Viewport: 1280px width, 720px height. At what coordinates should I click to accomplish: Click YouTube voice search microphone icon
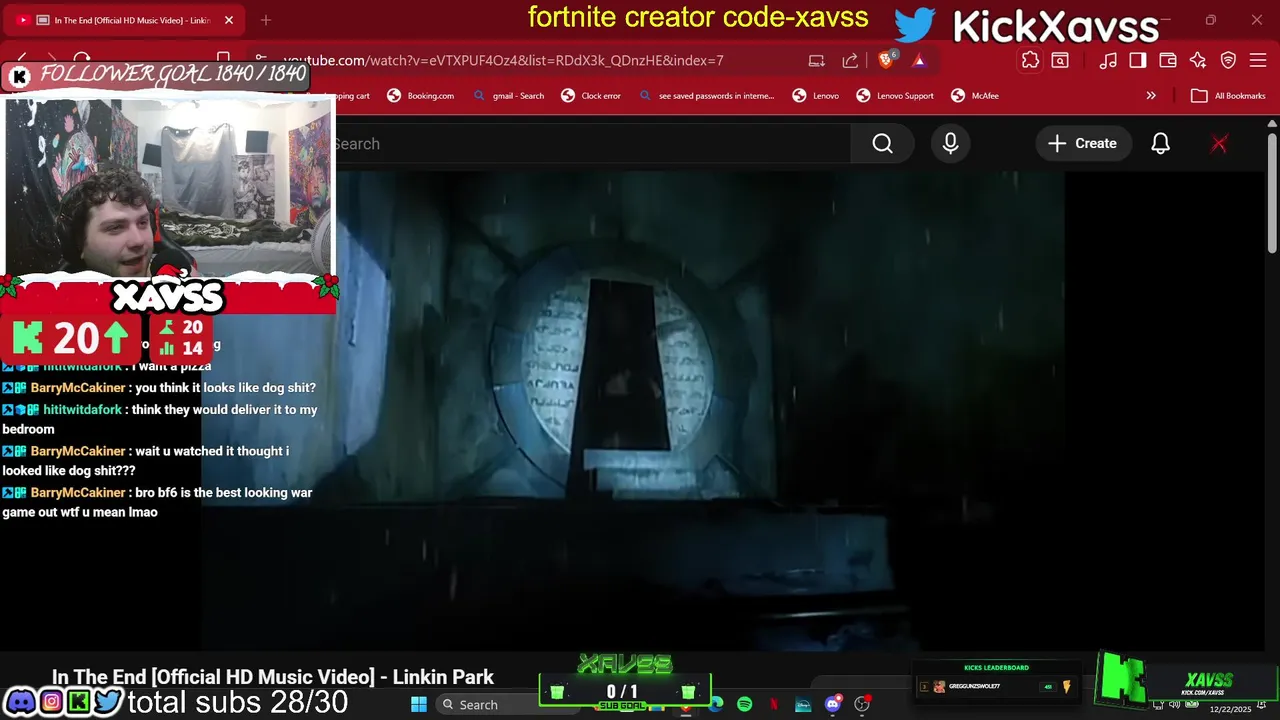950,144
